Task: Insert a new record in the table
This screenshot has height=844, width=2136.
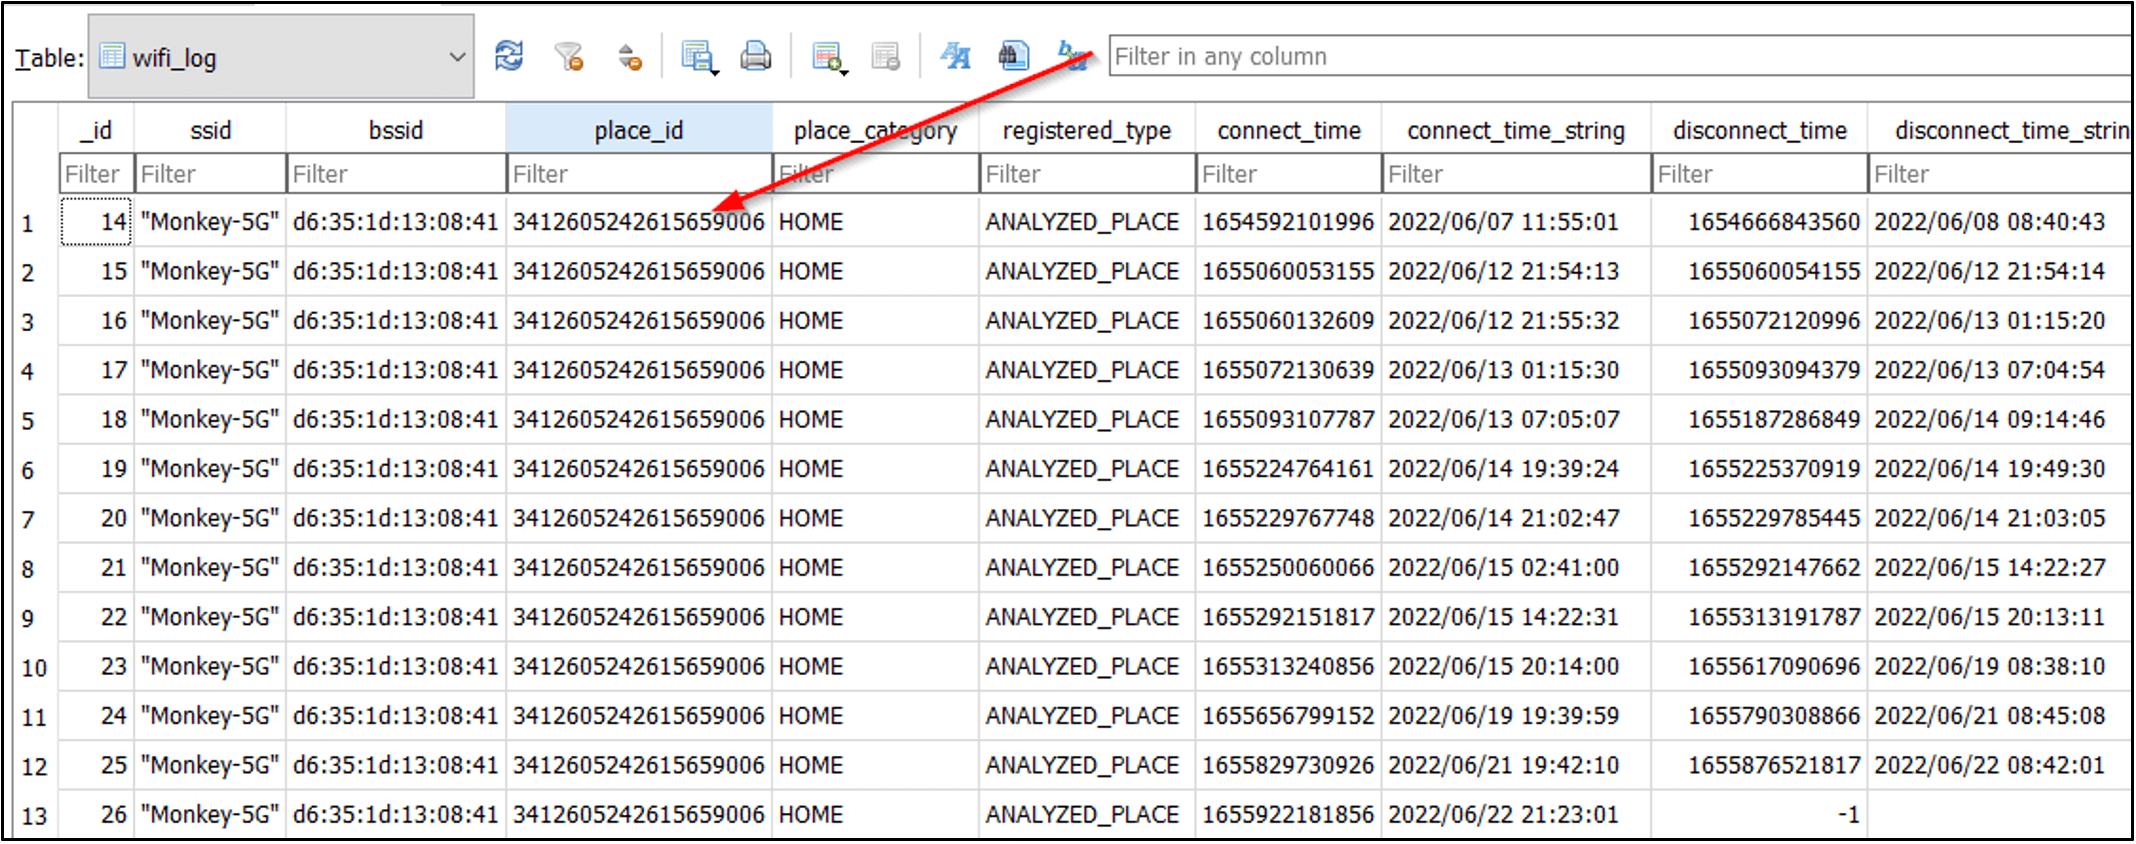Action: tap(828, 57)
